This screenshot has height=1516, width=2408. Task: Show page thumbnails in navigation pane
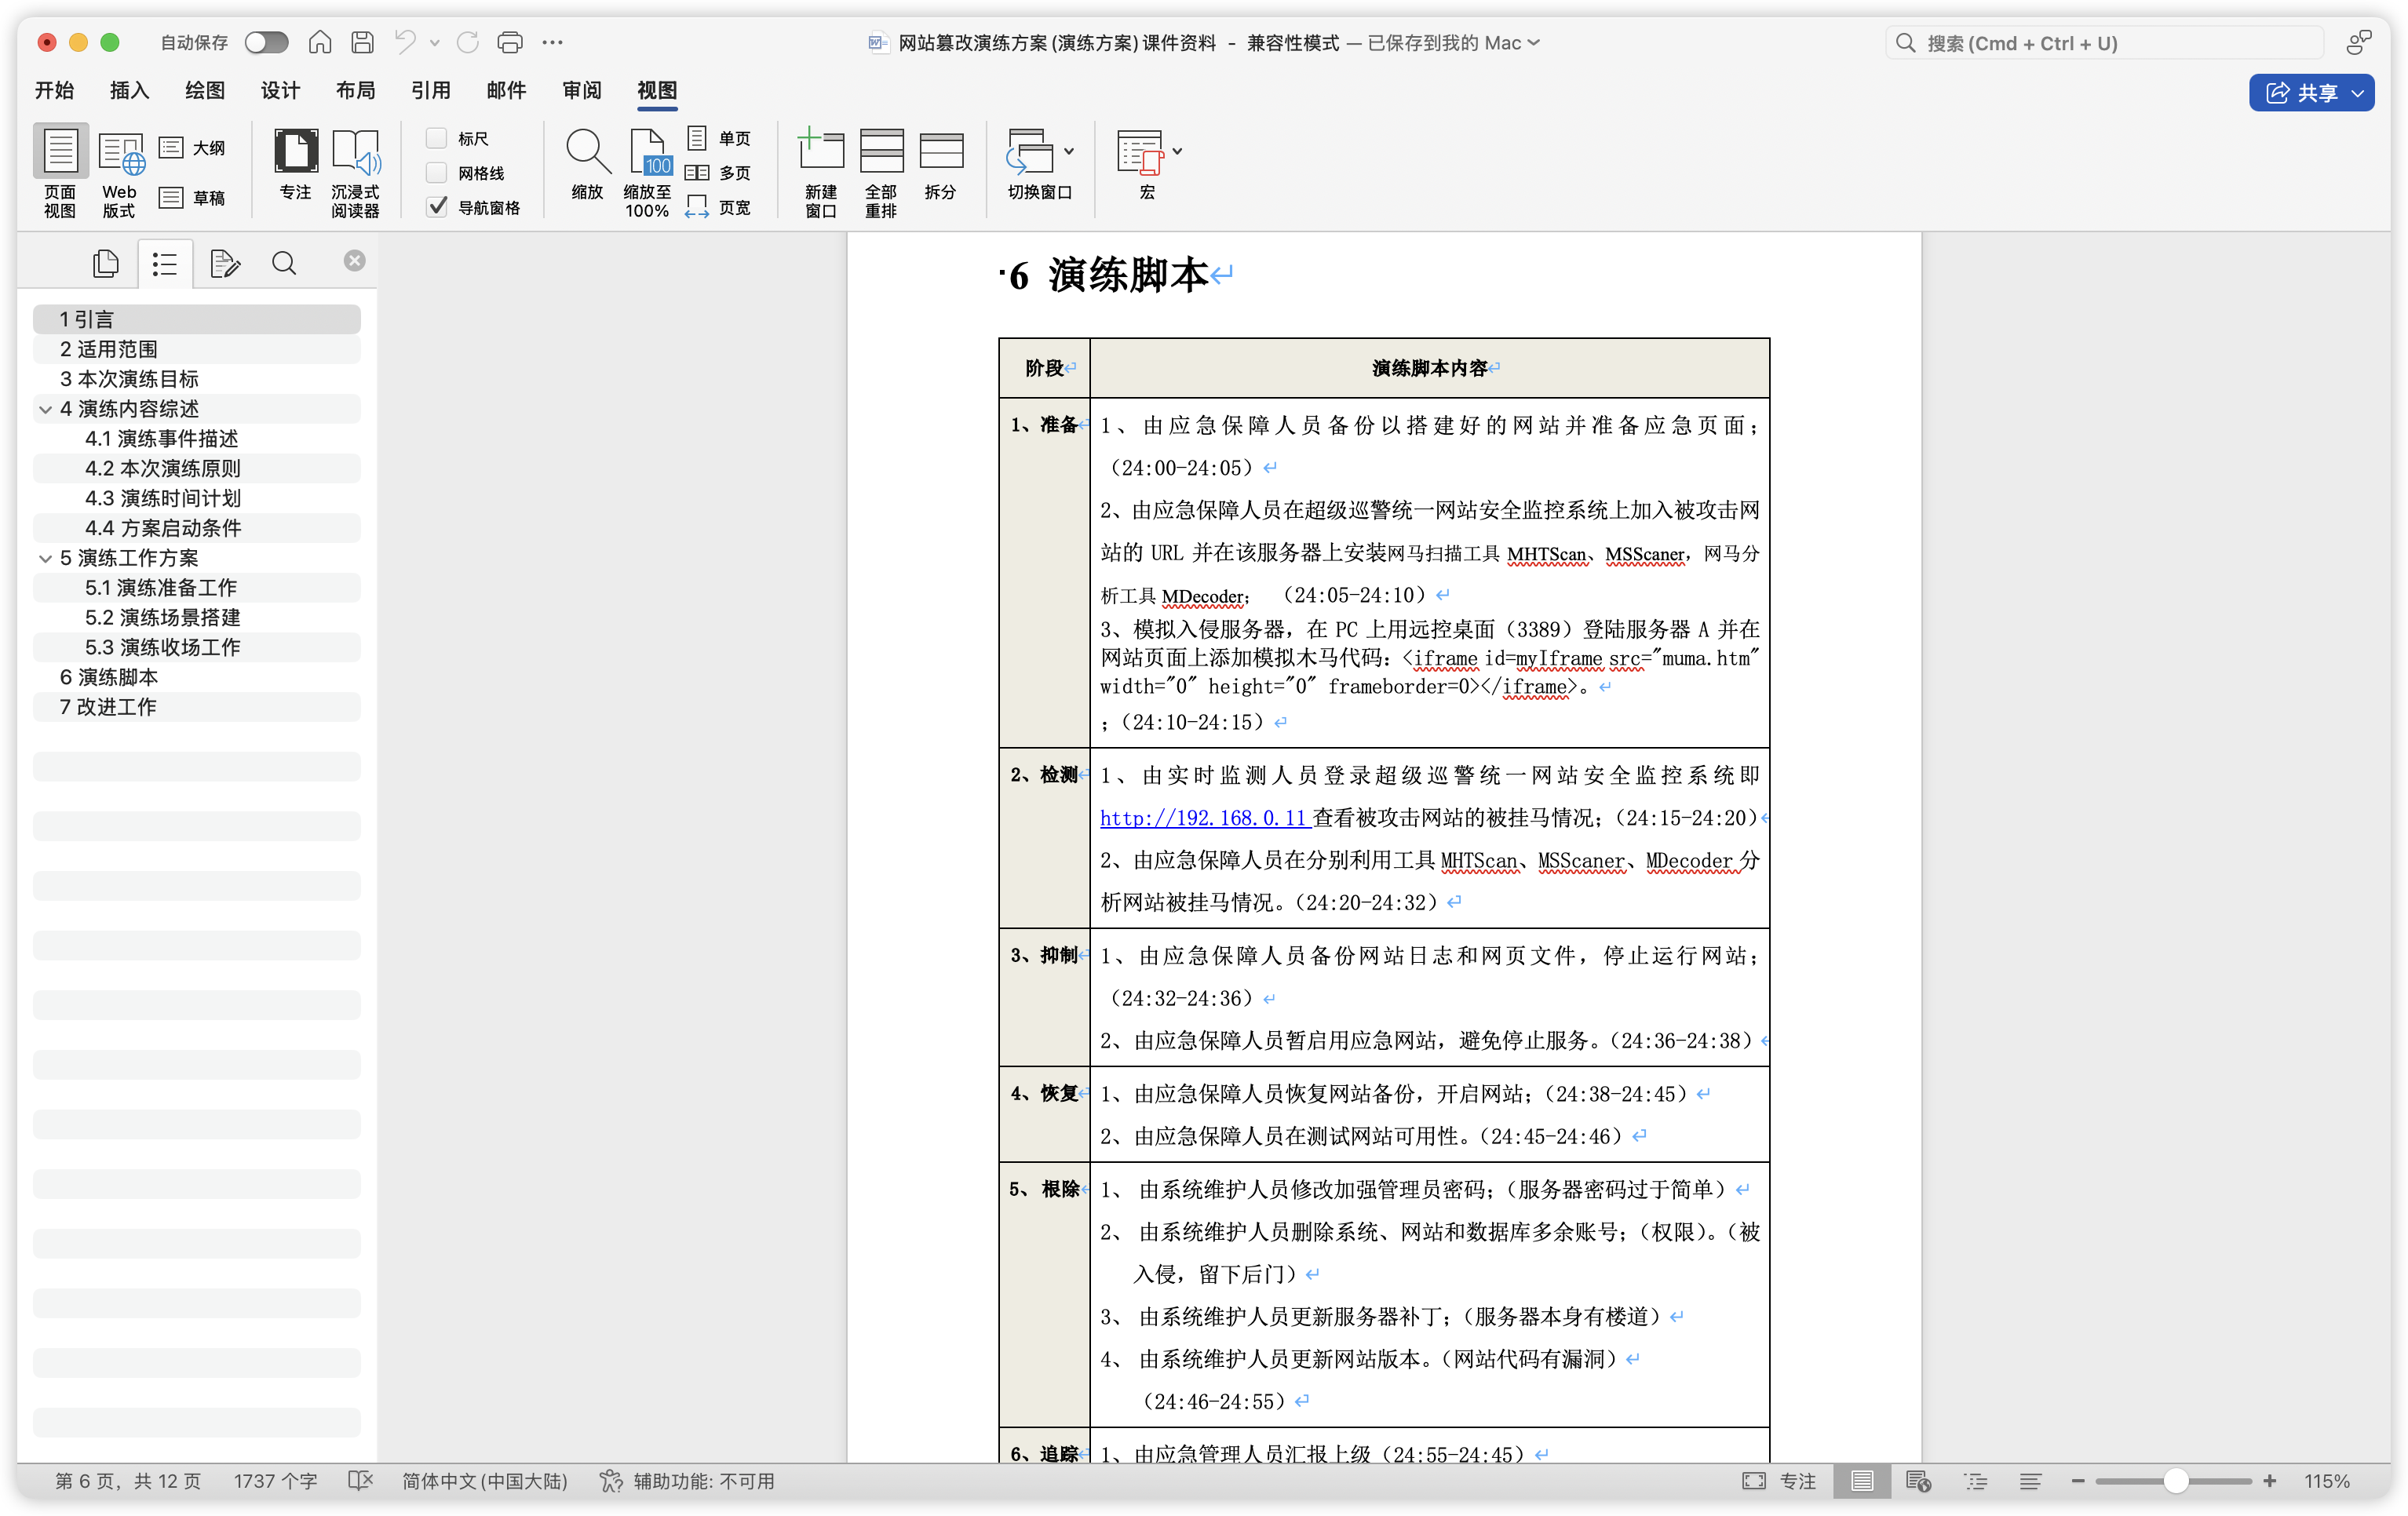(105, 263)
